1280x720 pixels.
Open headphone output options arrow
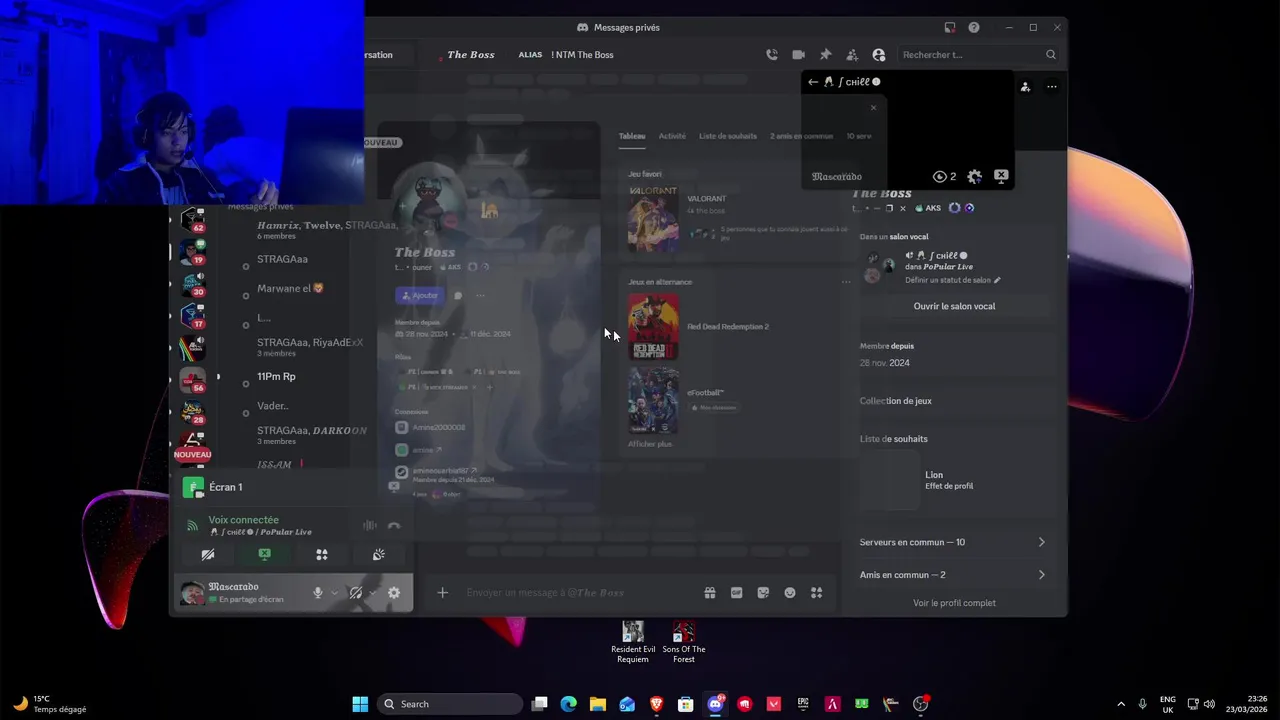[372, 593]
